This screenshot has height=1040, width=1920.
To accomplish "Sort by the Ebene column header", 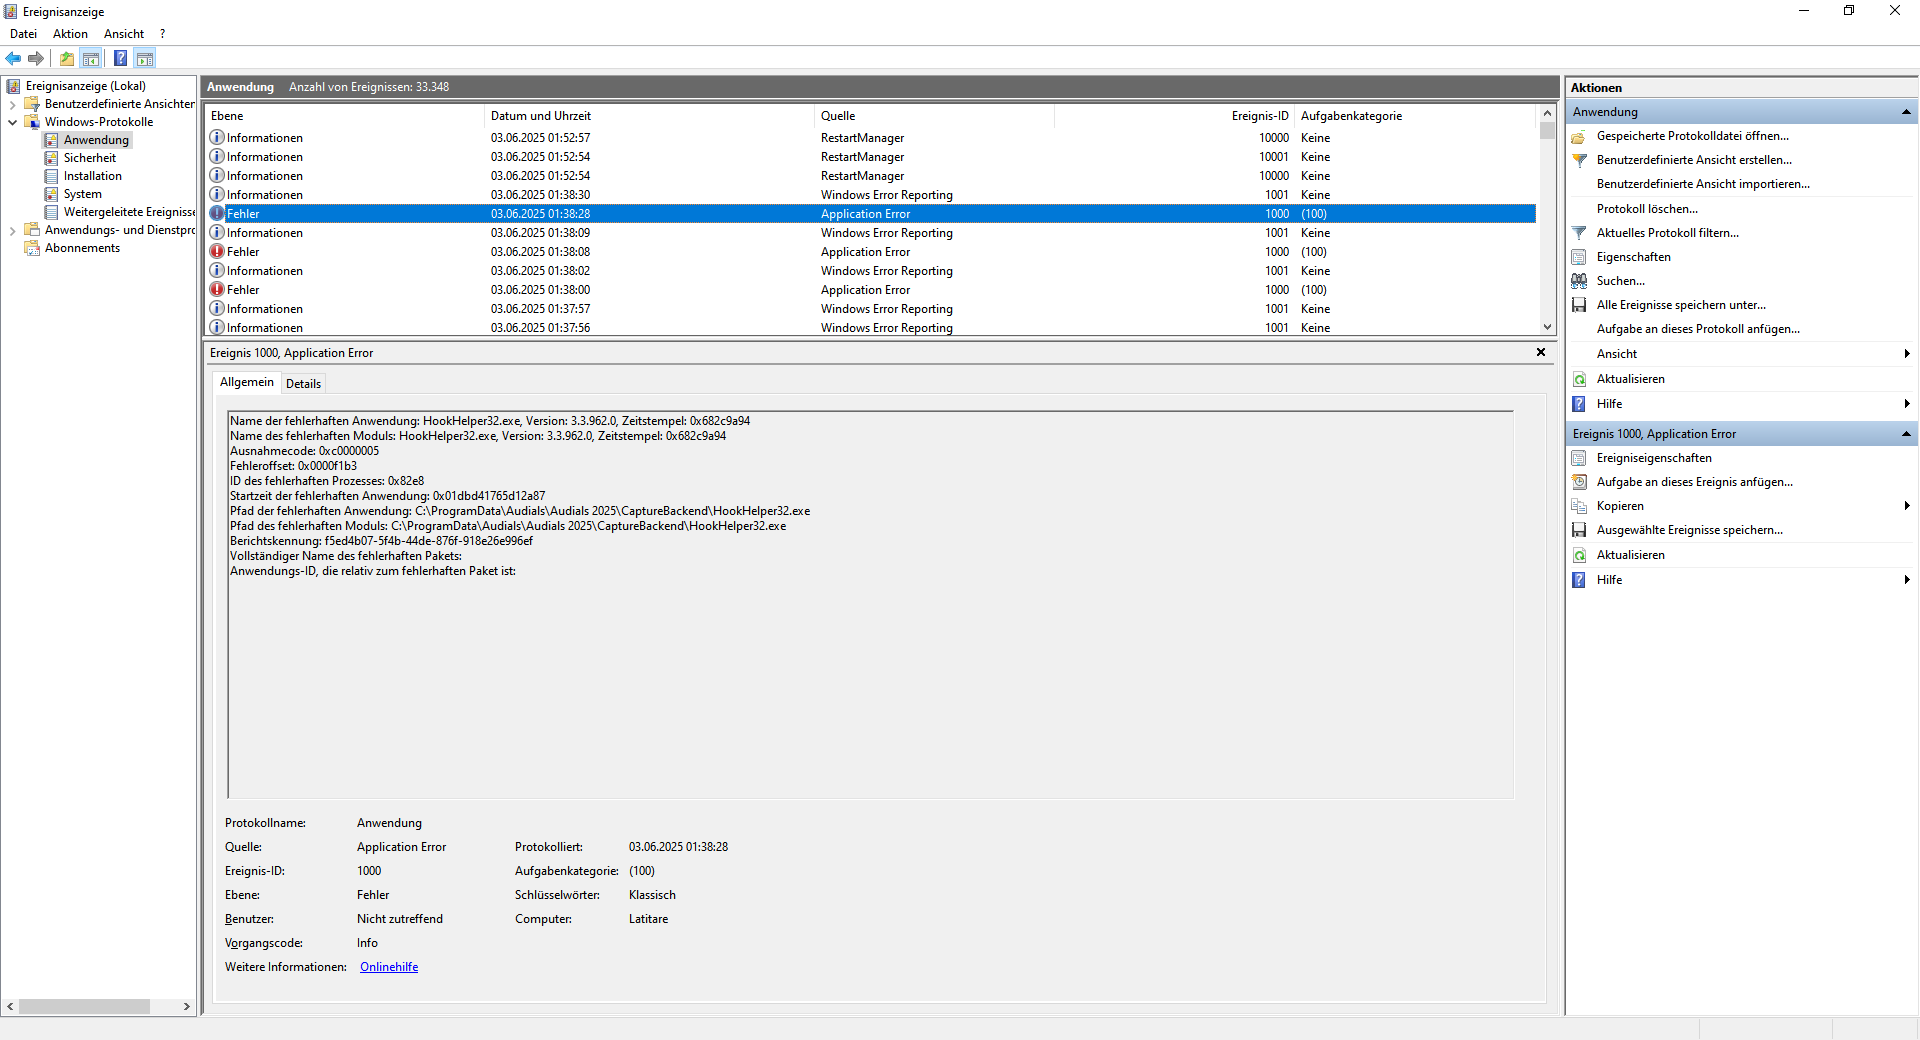I will (x=345, y=116).
